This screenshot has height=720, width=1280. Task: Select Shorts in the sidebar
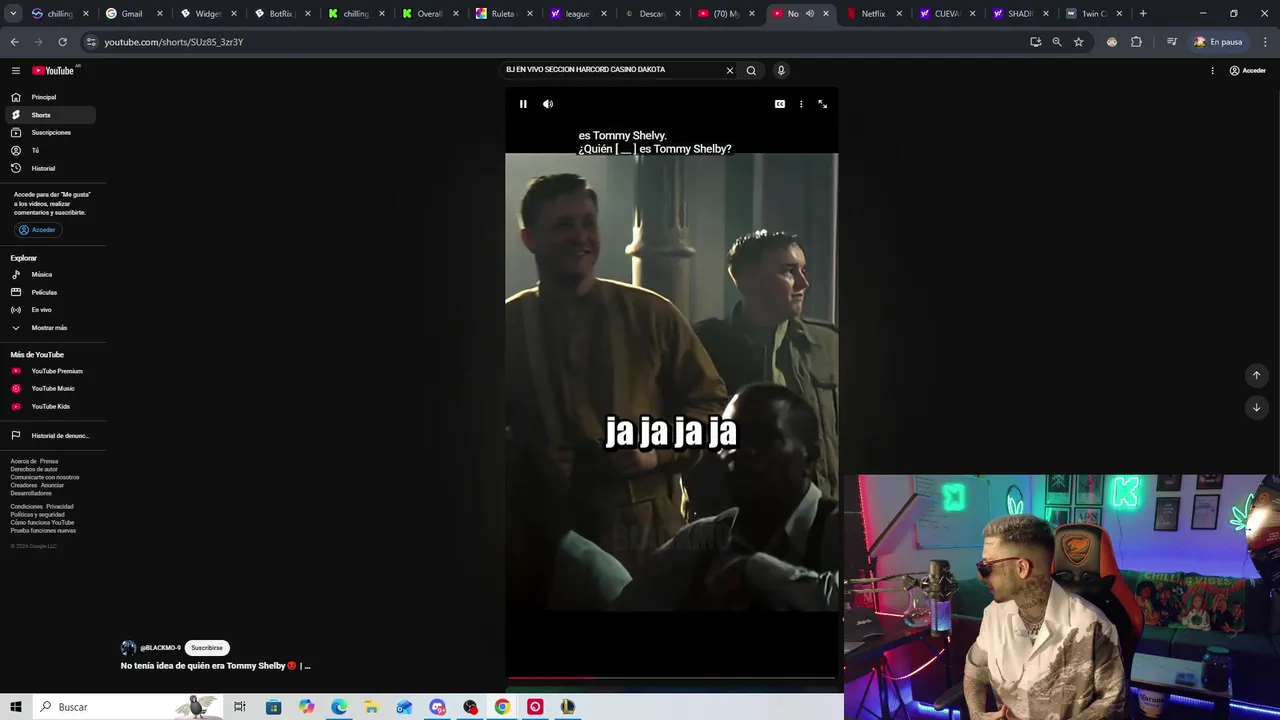click(52, 115)
